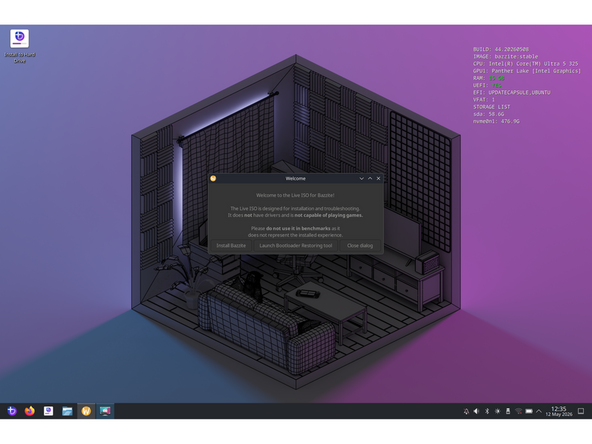Screen dimensions: 592x444
Task: Open the Install to Hard Drive desktop icon
Action: pyautogui.click(x=20, y=46)
